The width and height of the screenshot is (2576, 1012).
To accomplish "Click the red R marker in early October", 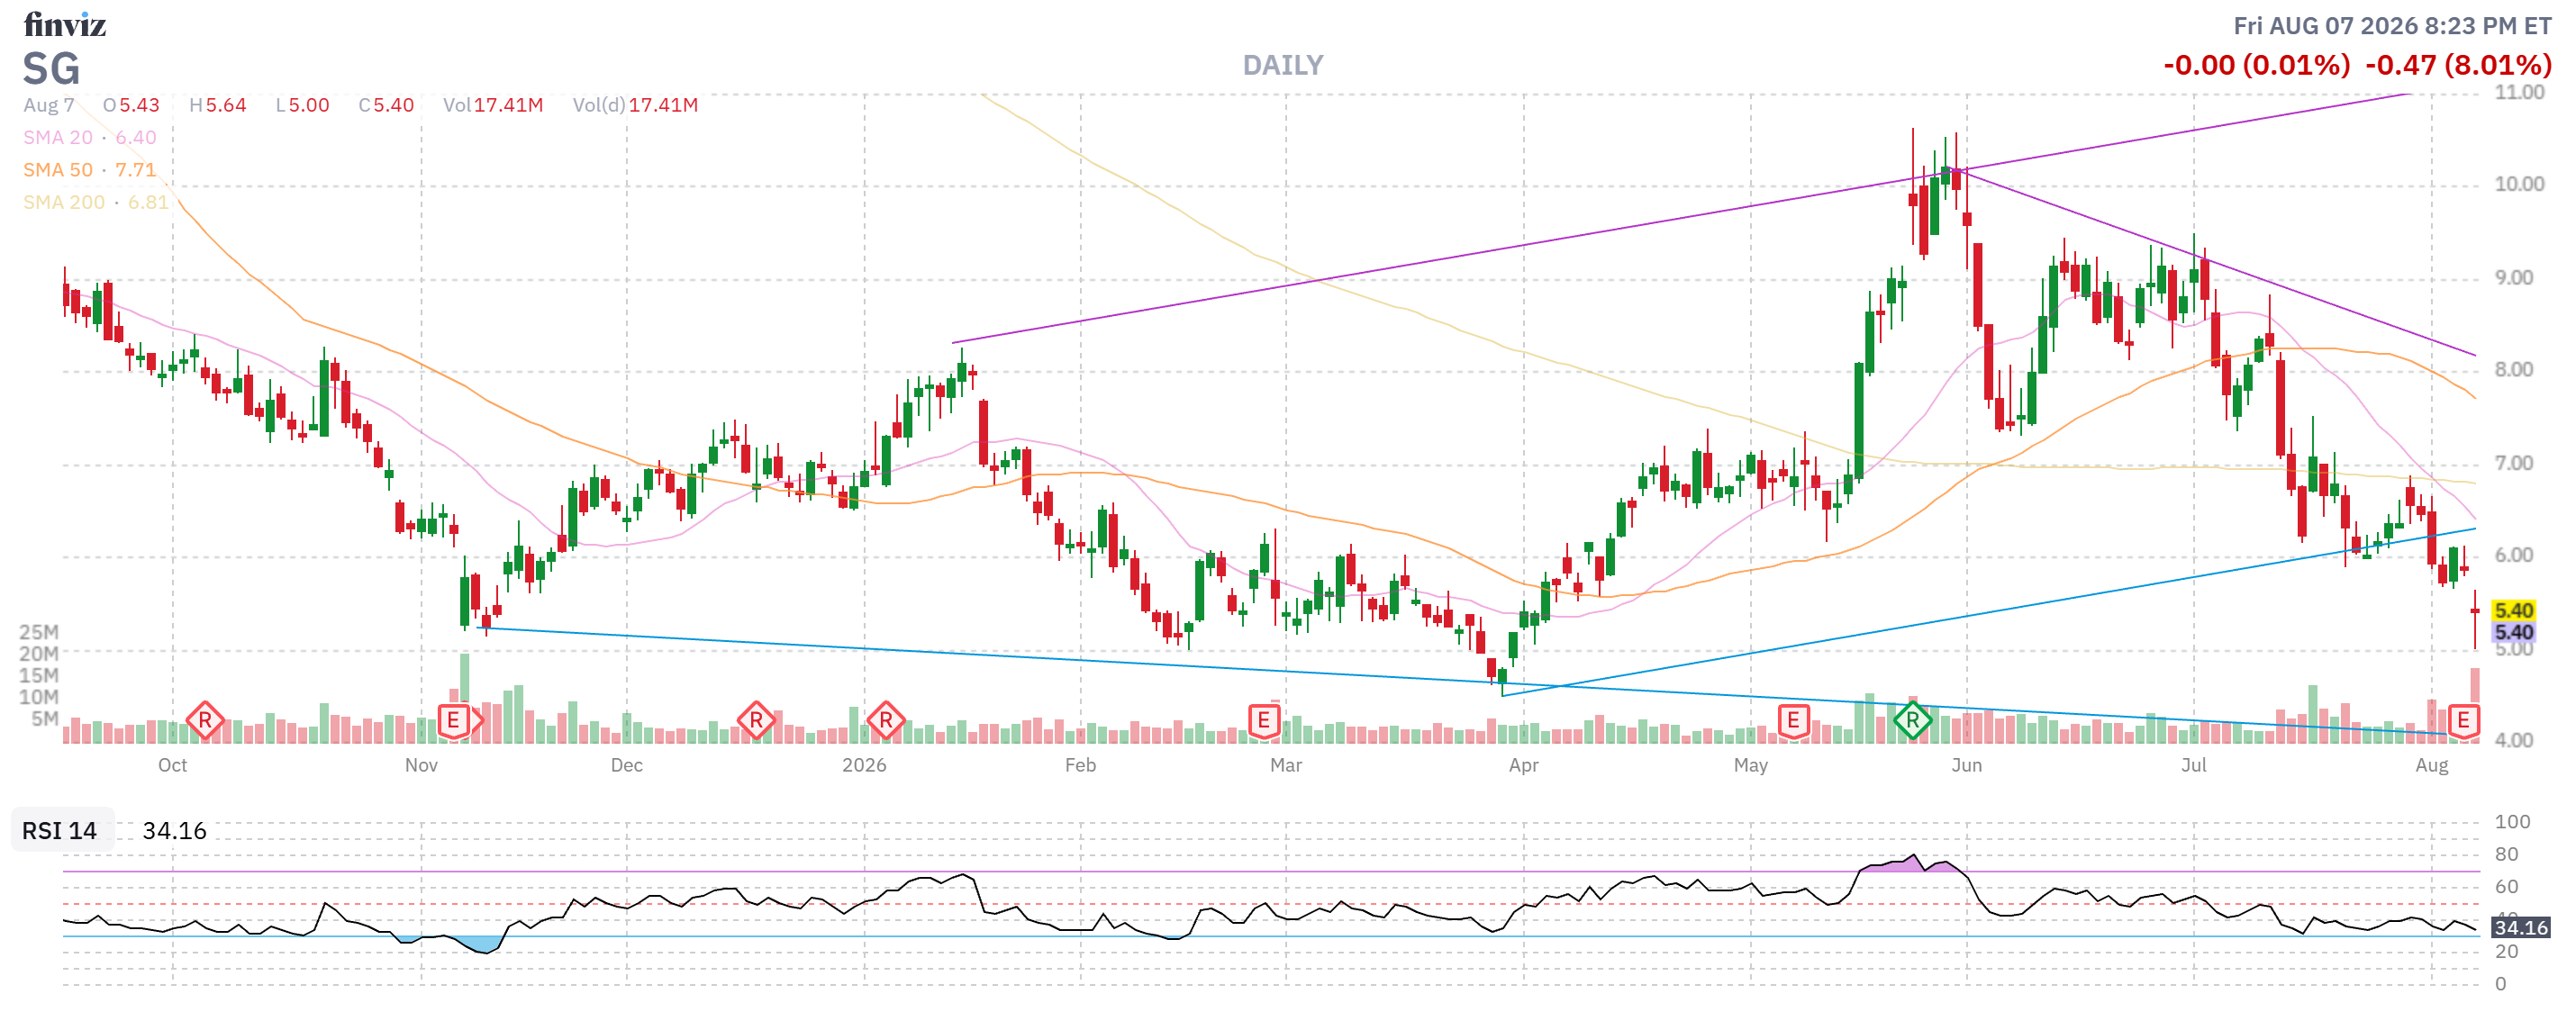I will pyautogui.click(x=205, y=720).
